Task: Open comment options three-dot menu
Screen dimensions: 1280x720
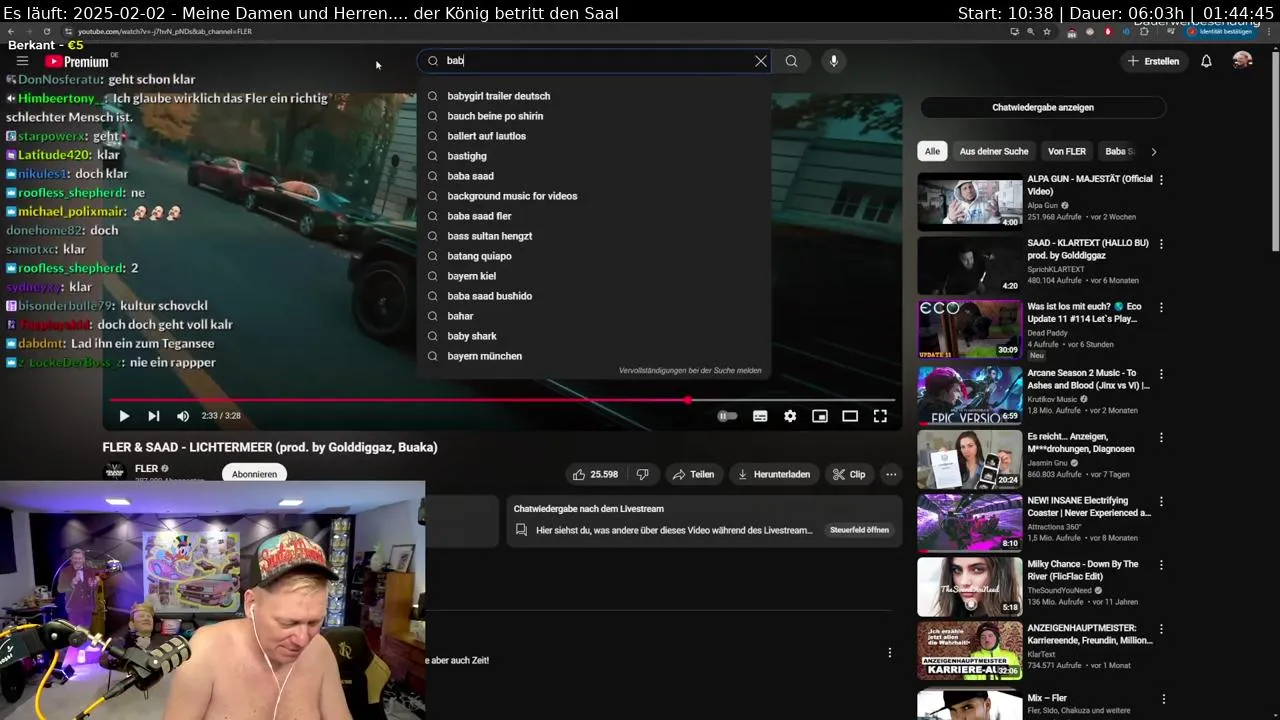Action: pos(889,653)
